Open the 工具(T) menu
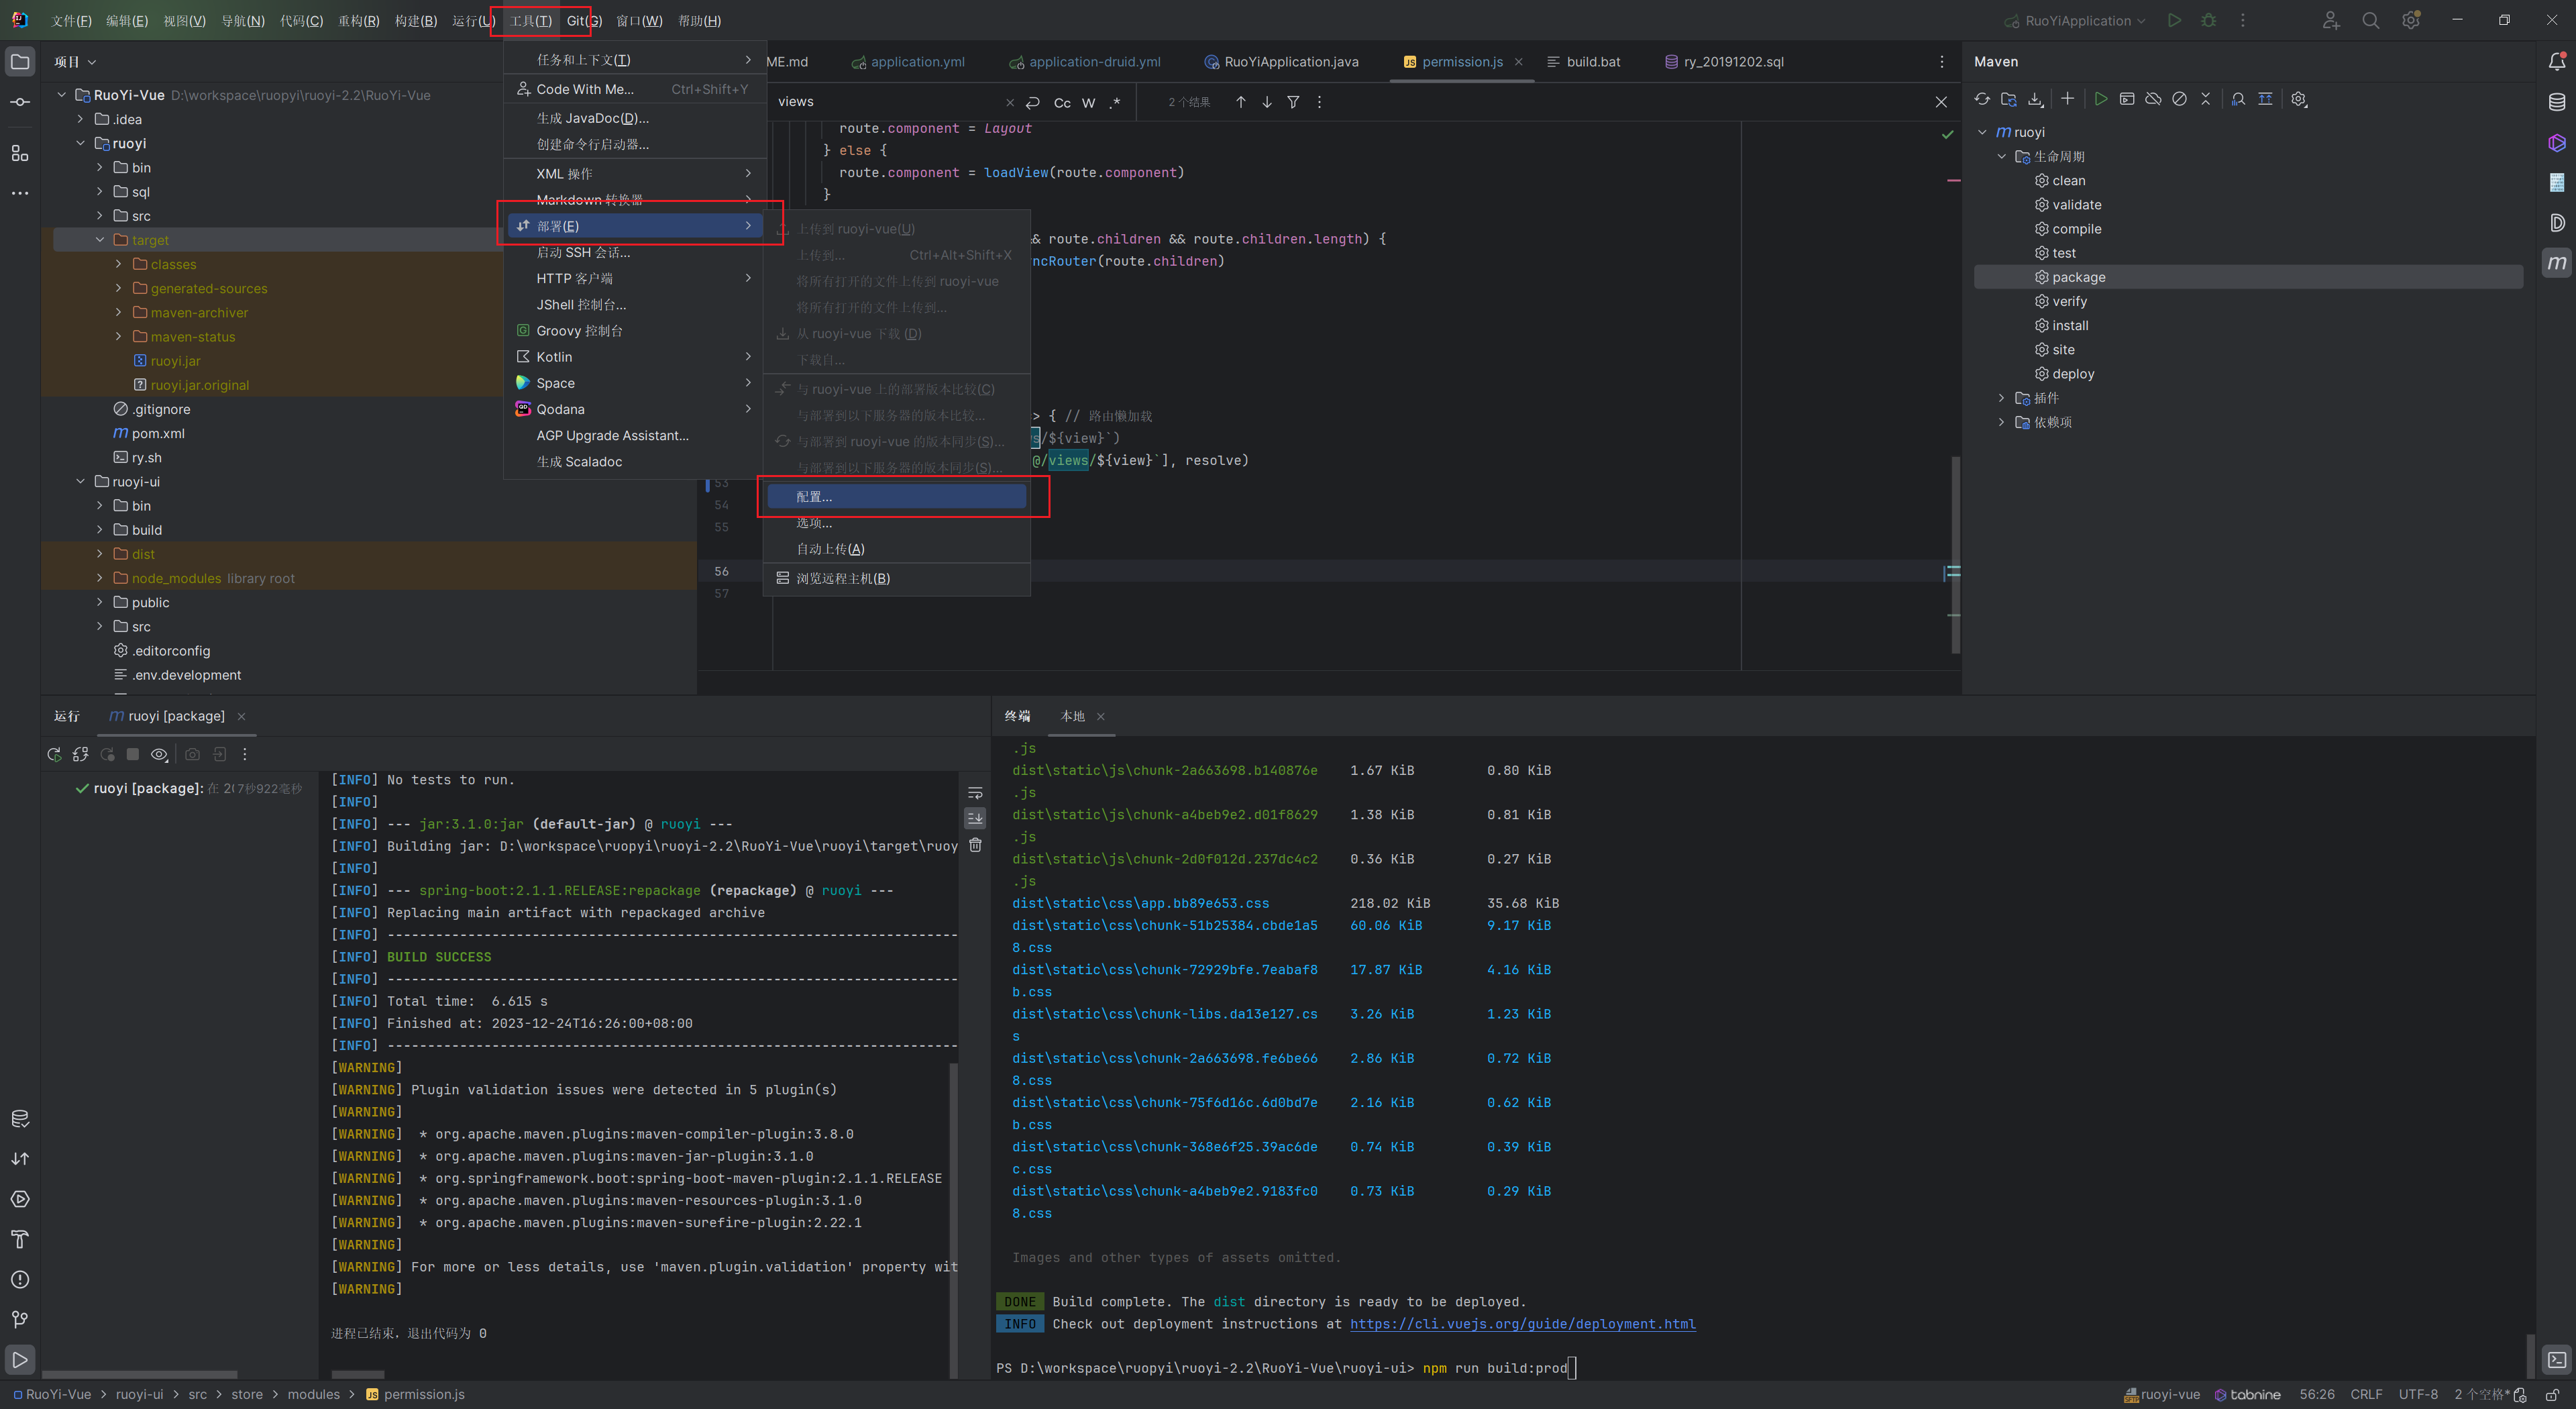This screenshot has width=2576, height=1409. (530, 20)
